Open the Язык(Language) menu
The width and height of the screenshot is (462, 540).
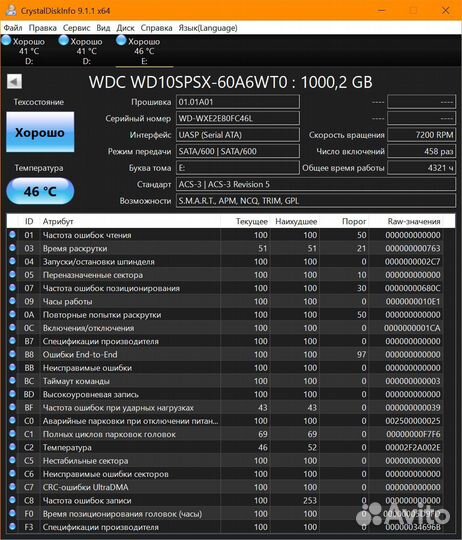coord(208,28)
